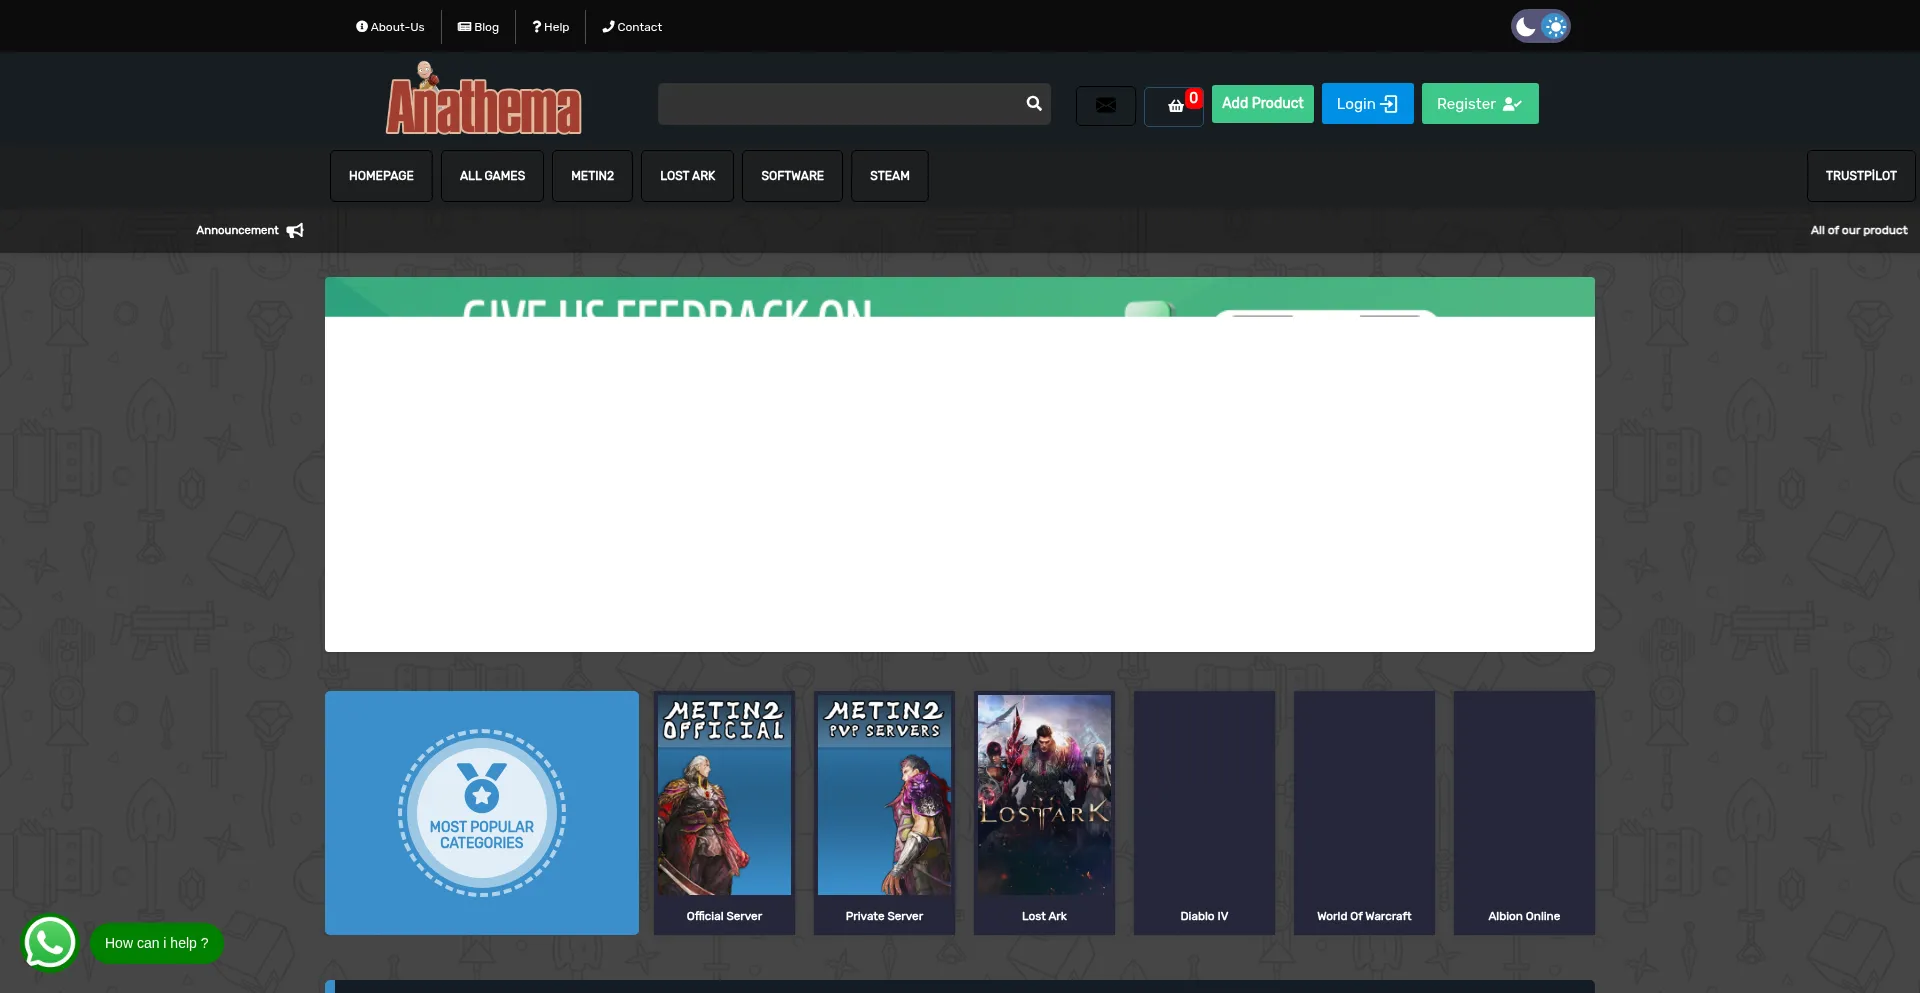Open the ALL GAMES category
Image resolution: width=1920 pixels, height=993 pixels.
pos(491,175)
